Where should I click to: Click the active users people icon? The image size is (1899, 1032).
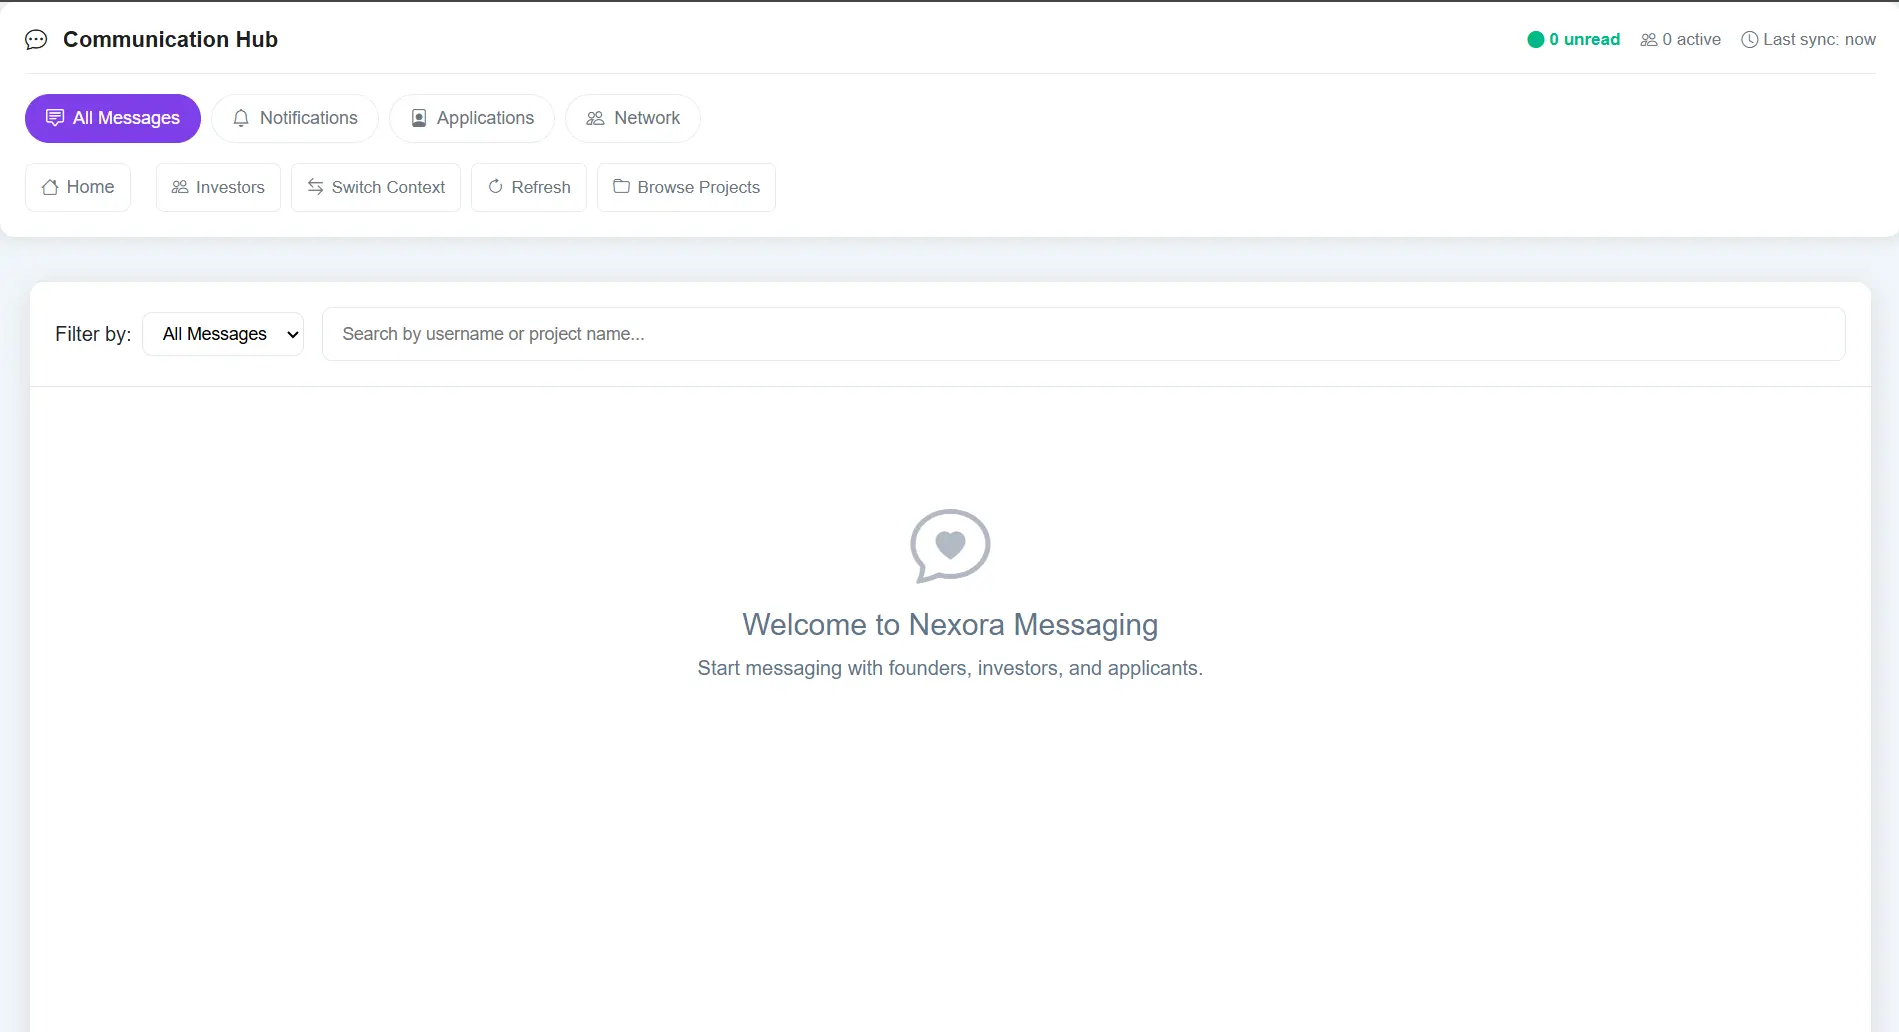1649,40
